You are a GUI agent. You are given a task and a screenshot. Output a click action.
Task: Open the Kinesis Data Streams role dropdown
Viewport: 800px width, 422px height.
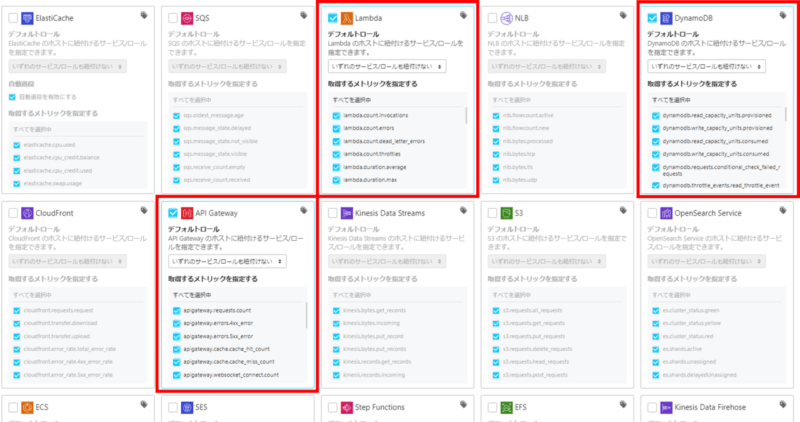(387, 261)
